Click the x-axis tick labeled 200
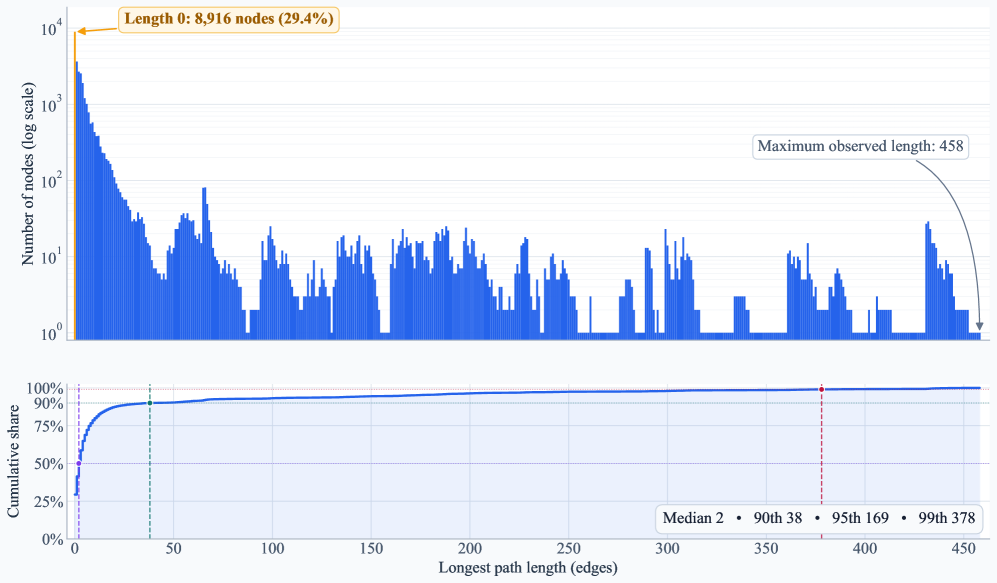Screen dimensions: 997x583 coord(470,549)
